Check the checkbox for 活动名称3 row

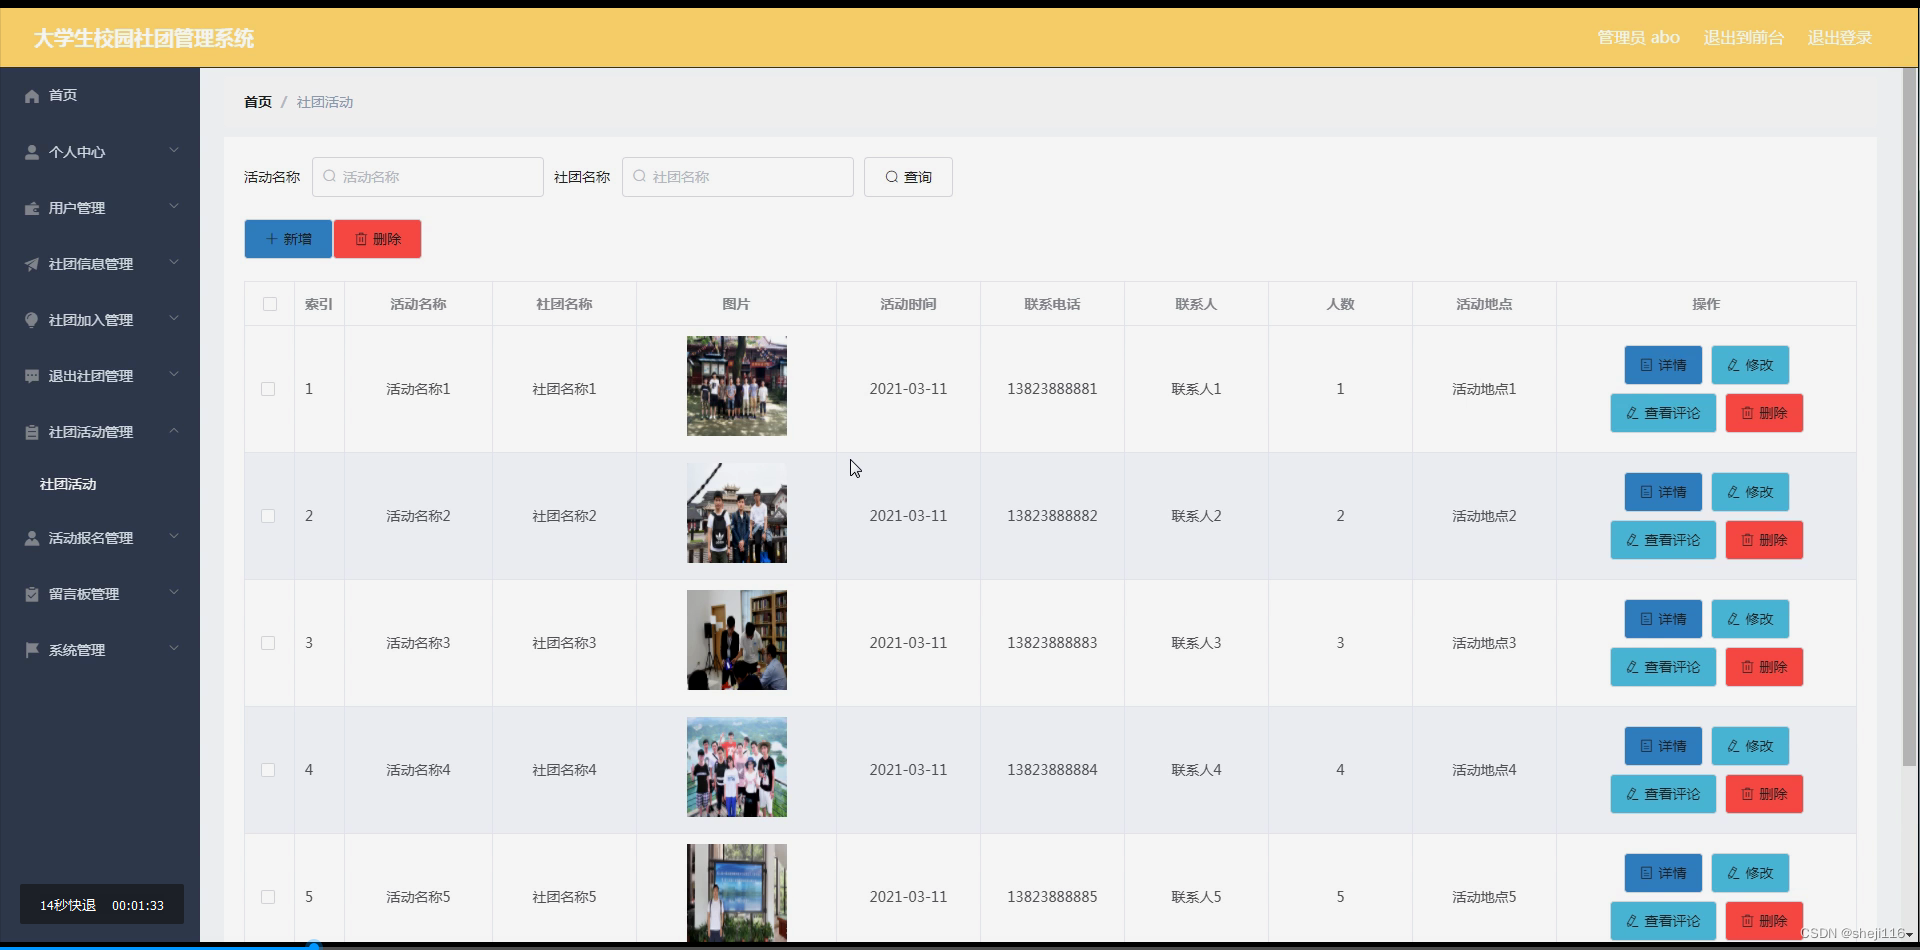pos(268,643)
